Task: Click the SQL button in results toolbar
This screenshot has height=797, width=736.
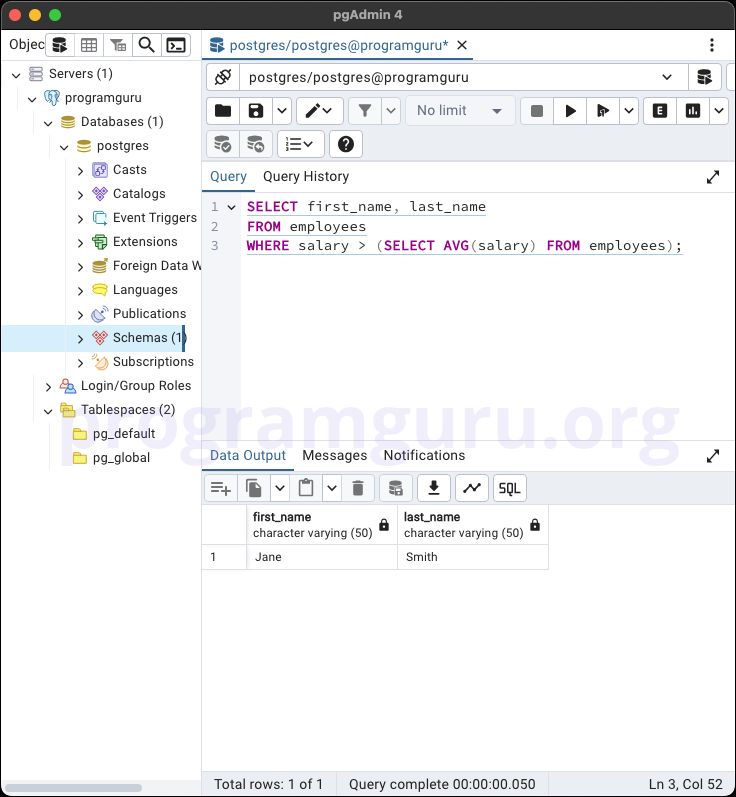Action: coord(510,488)
